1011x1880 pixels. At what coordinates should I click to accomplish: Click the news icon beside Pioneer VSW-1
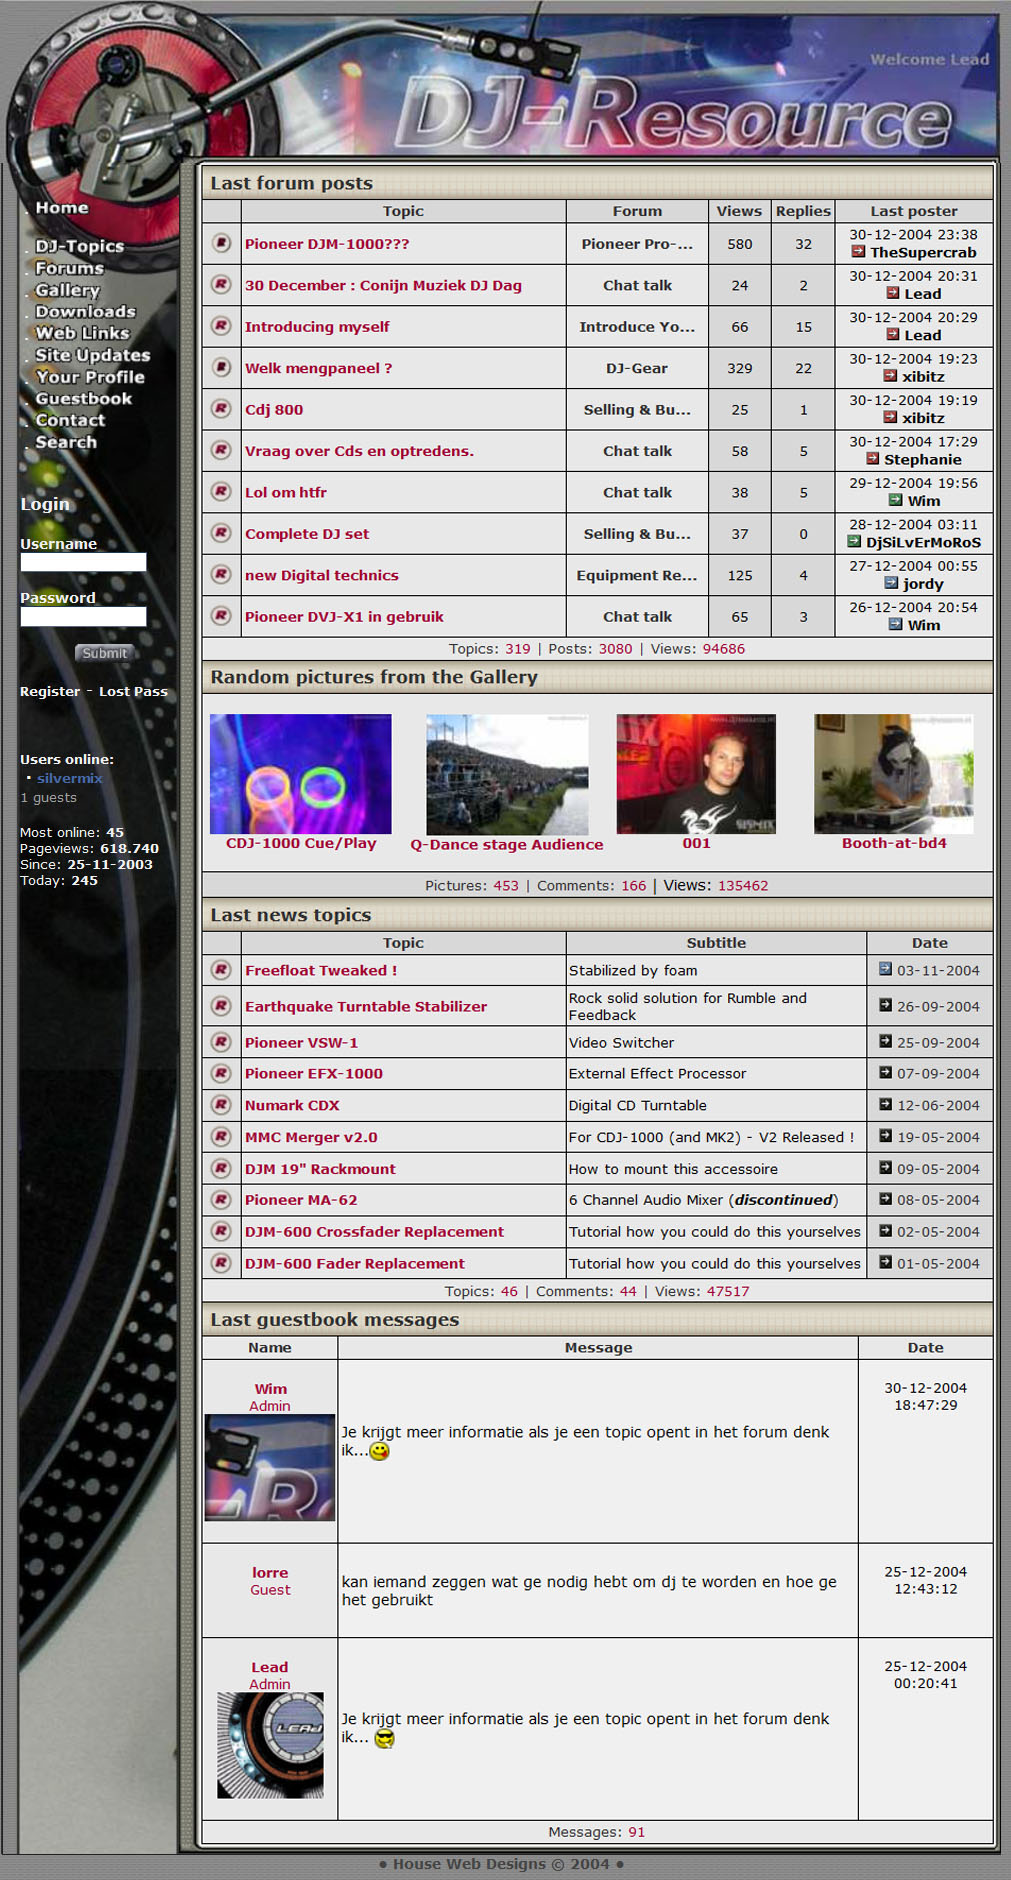point(221,1042)
